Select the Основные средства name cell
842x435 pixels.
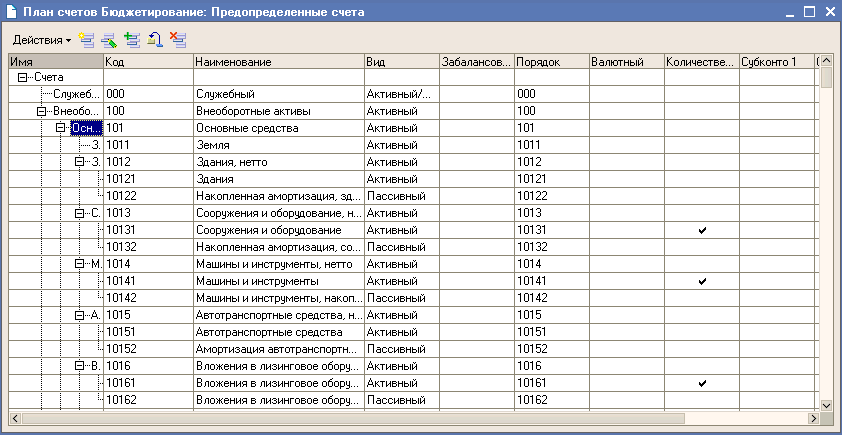(279, 128)
